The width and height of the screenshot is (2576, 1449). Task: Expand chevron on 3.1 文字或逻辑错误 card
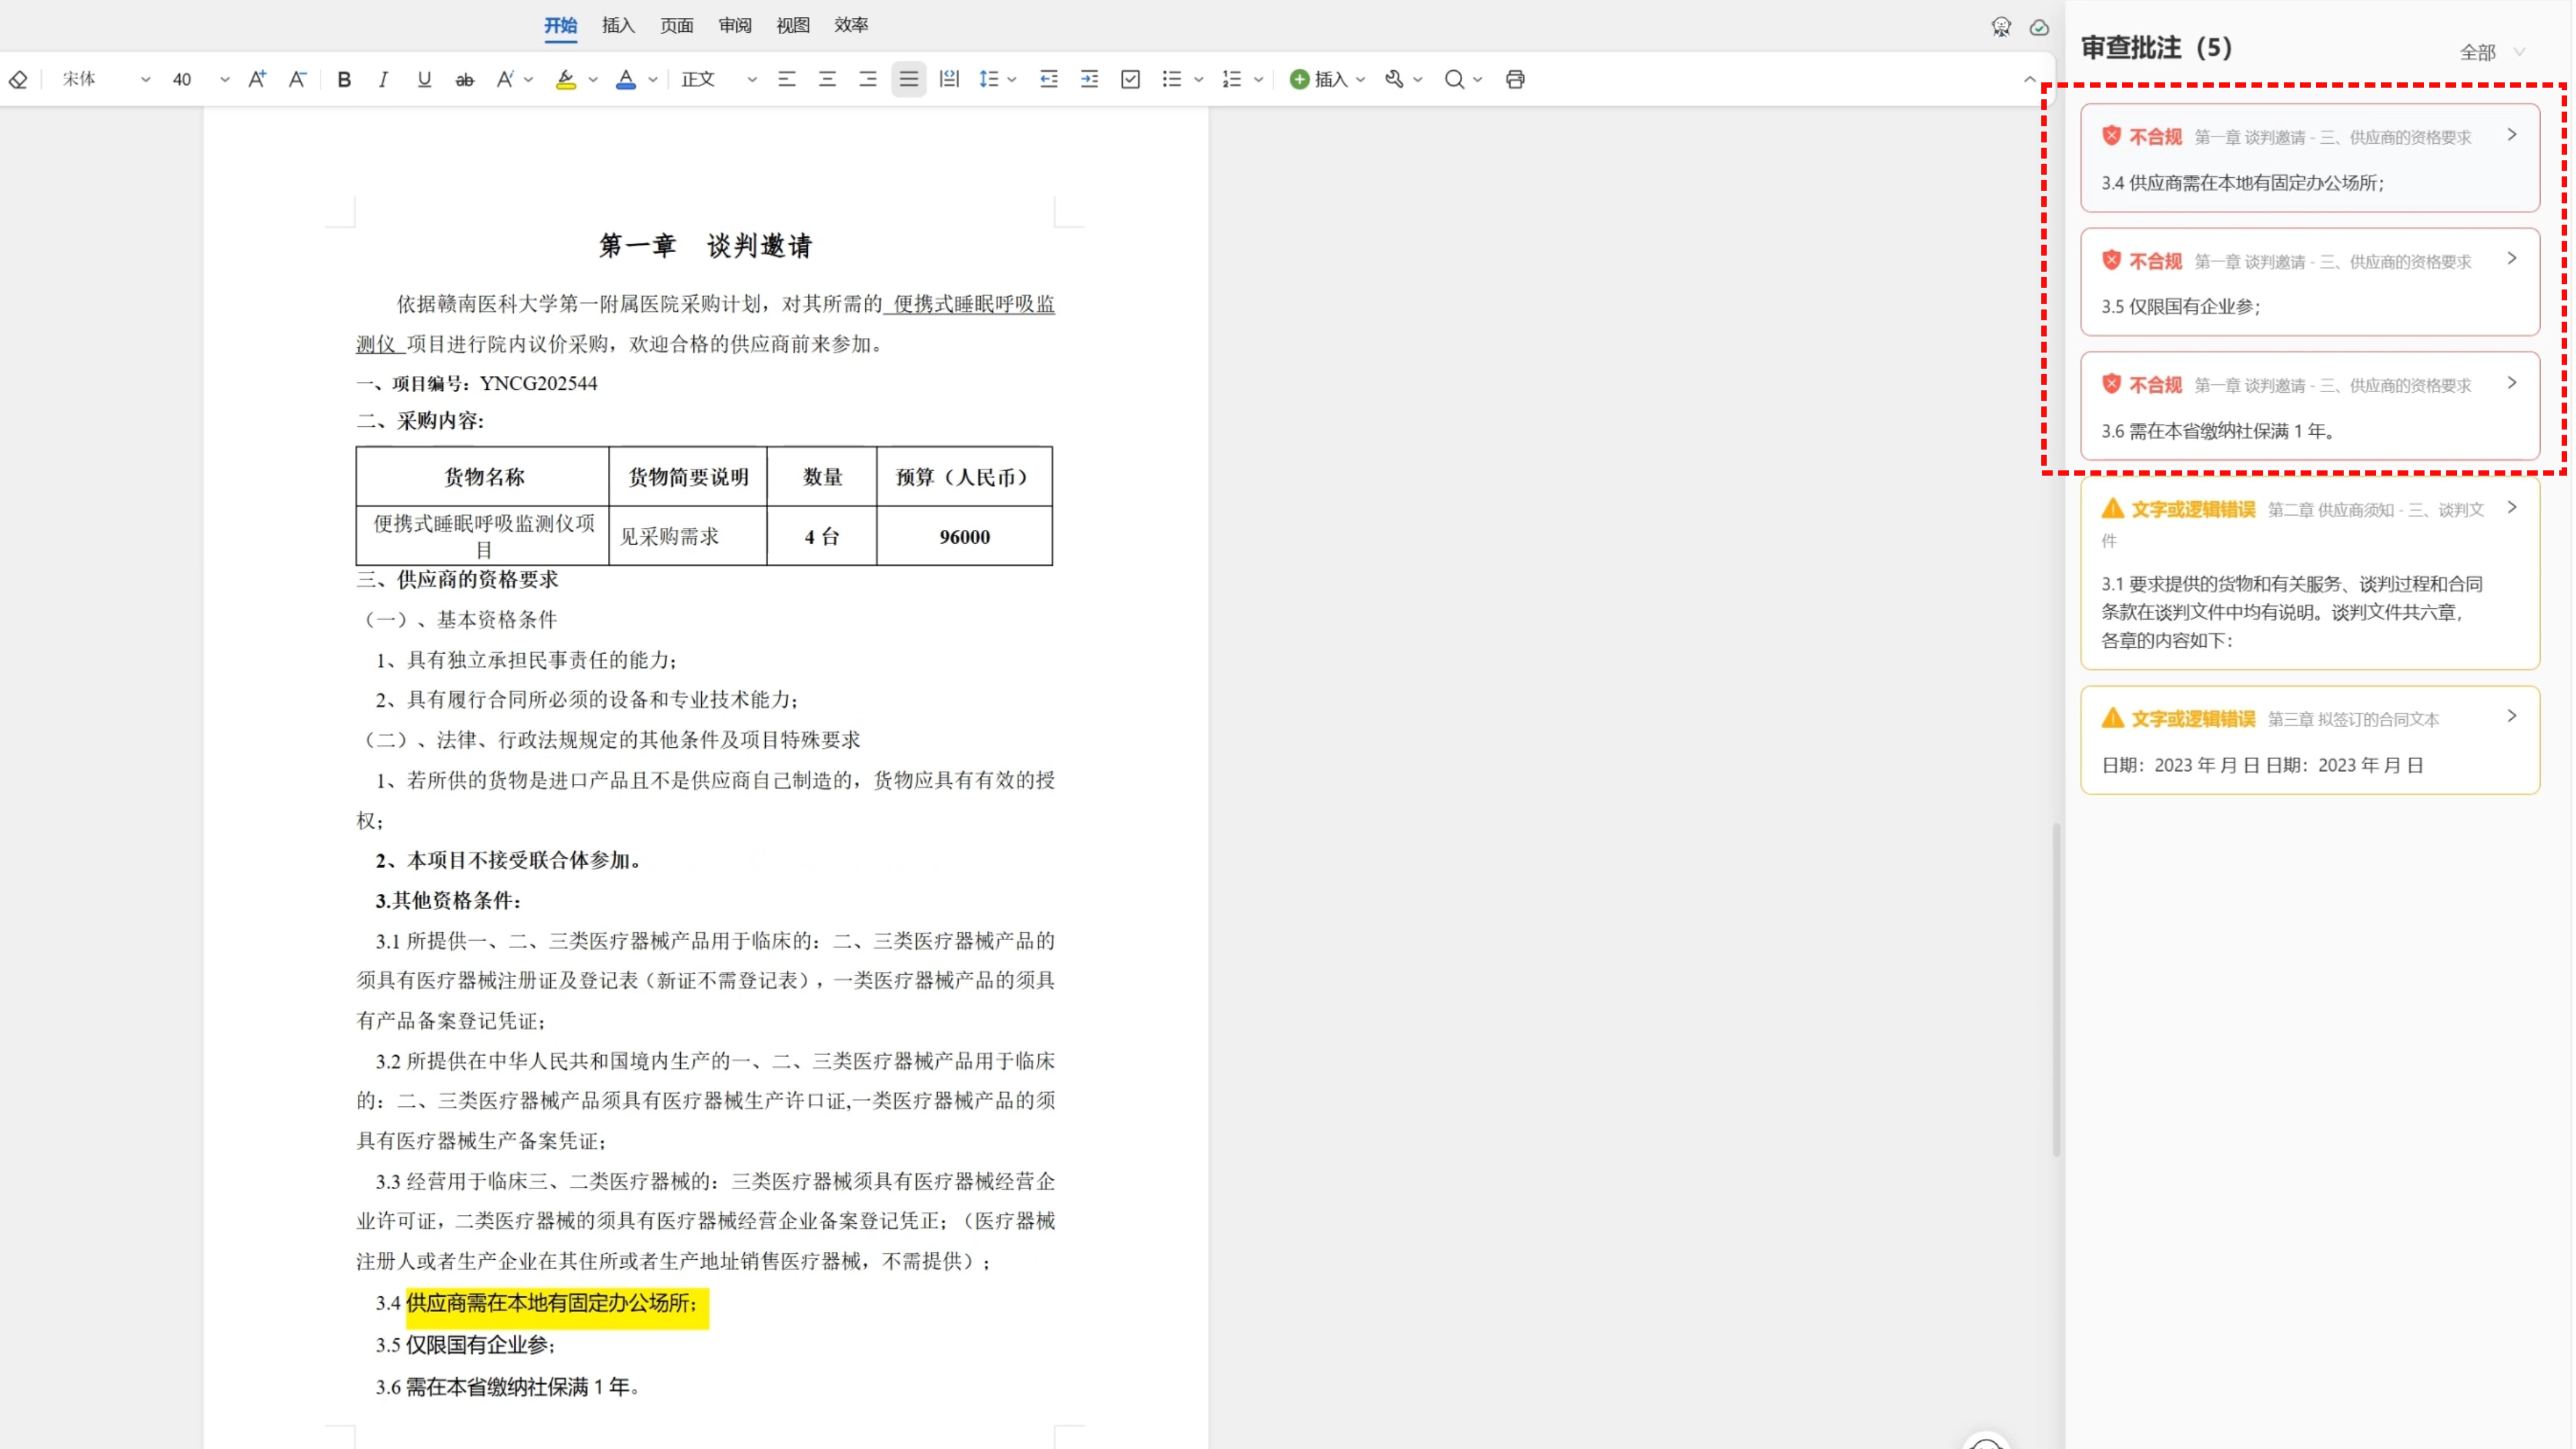coord(2511,508)
